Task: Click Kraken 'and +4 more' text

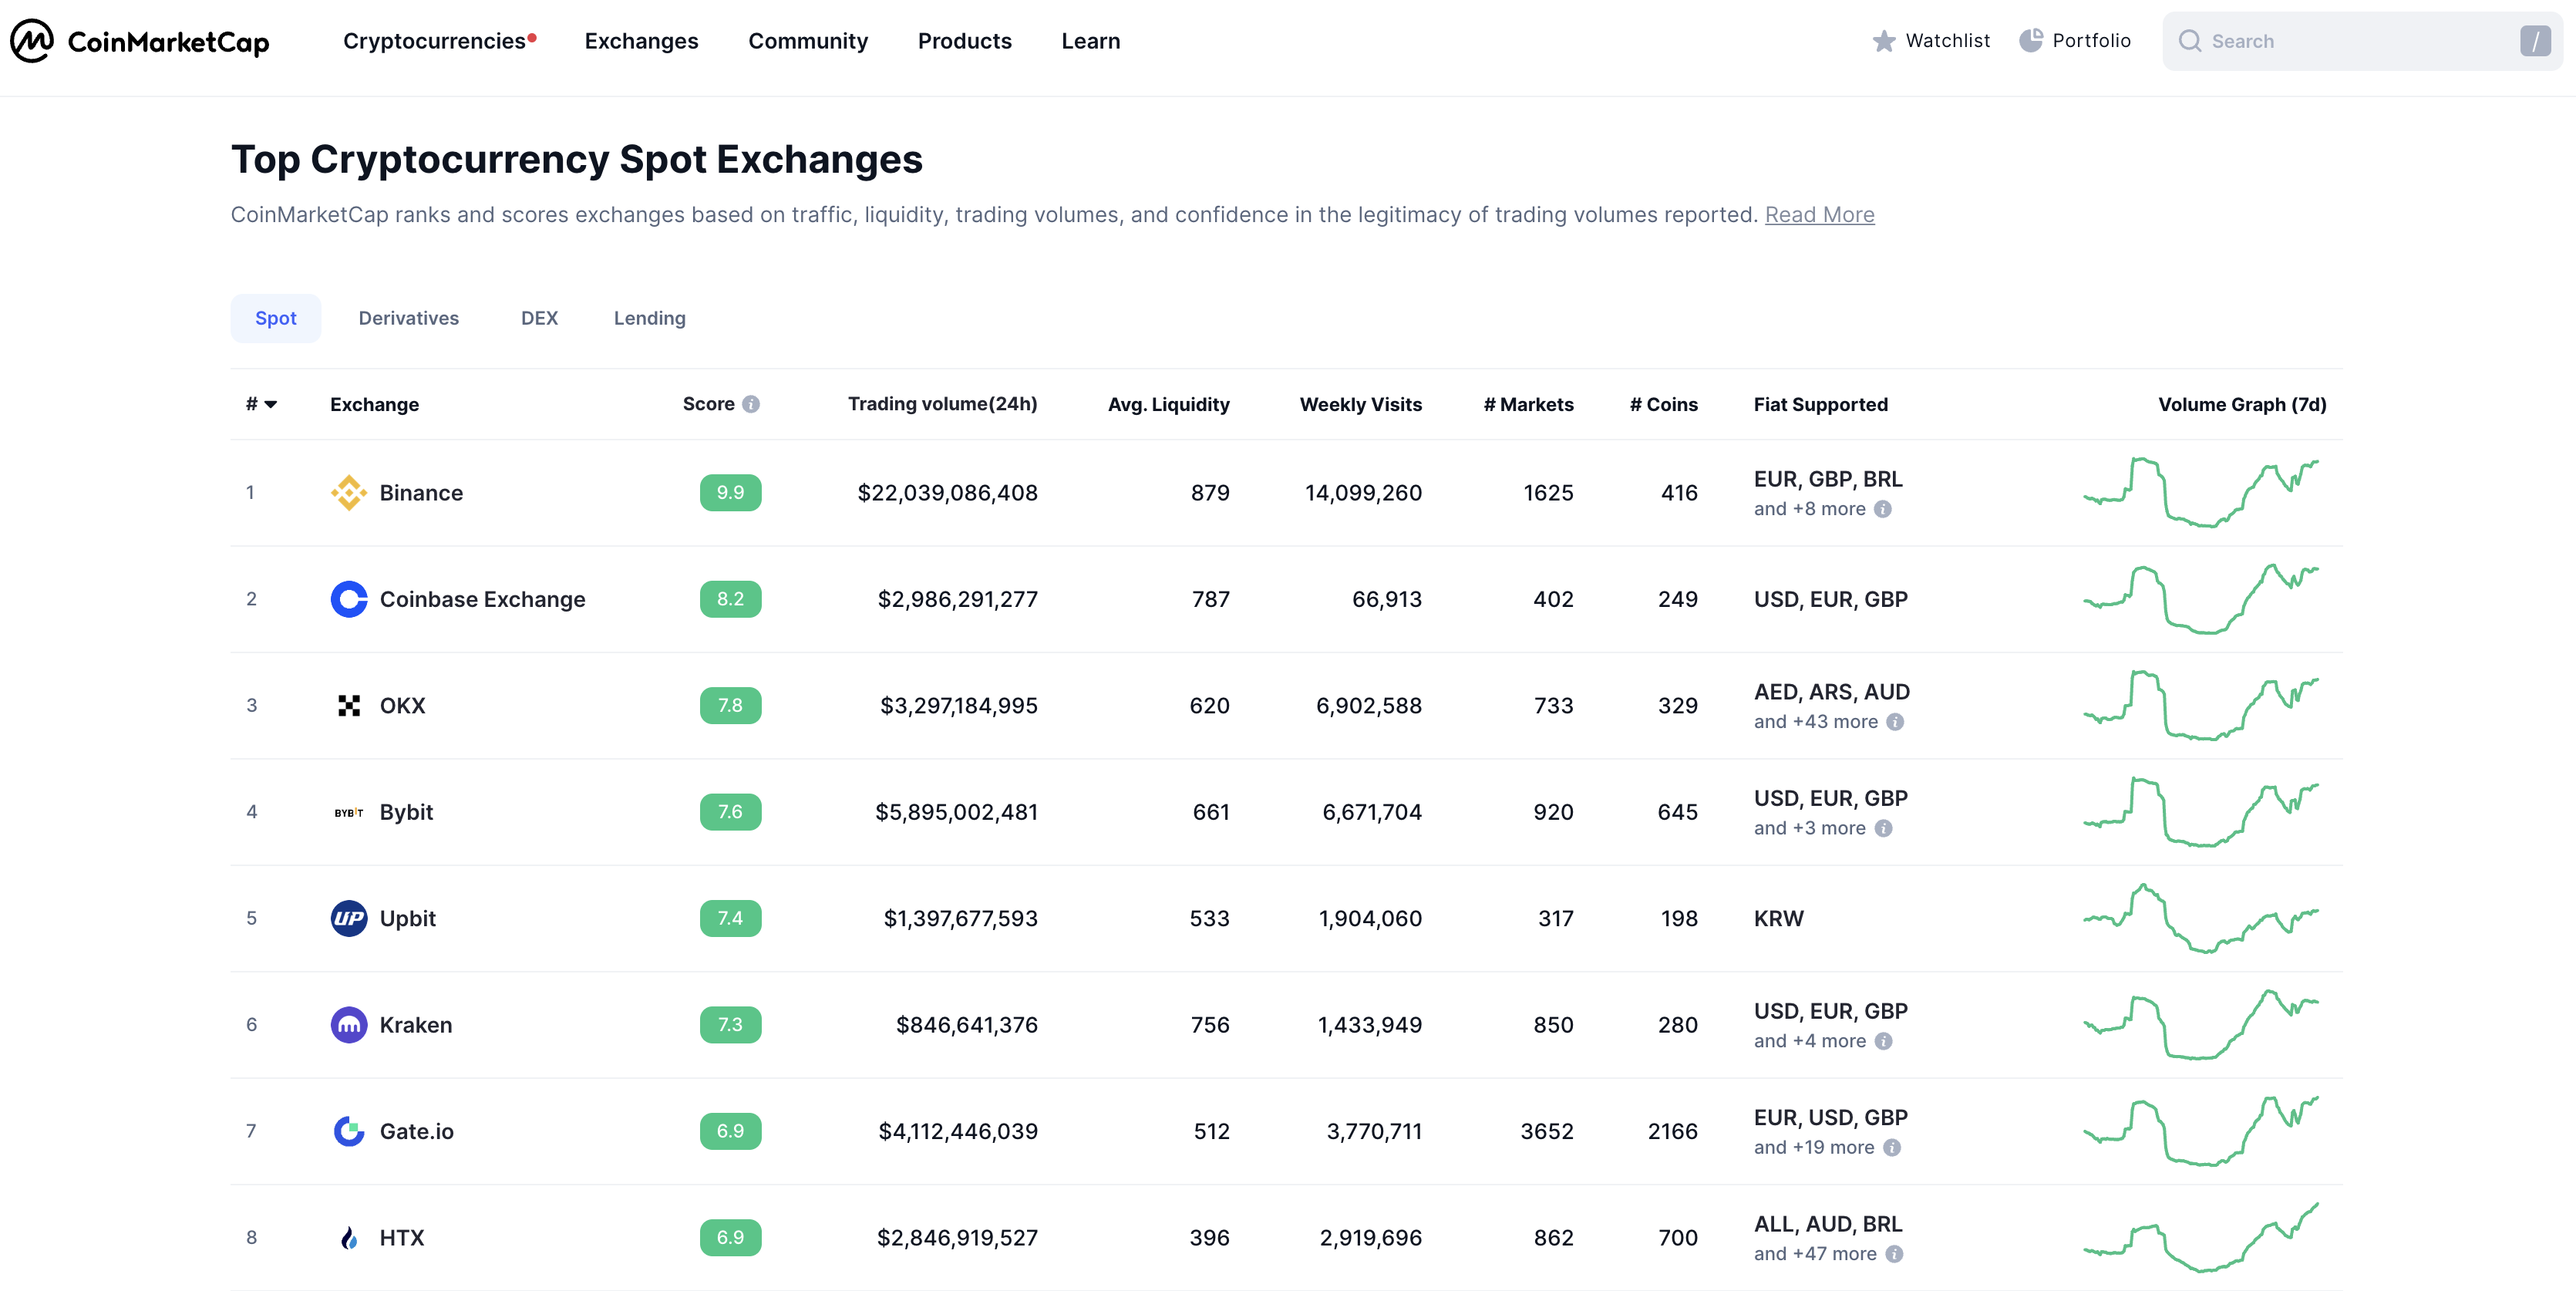Action: (1809, 1041)
